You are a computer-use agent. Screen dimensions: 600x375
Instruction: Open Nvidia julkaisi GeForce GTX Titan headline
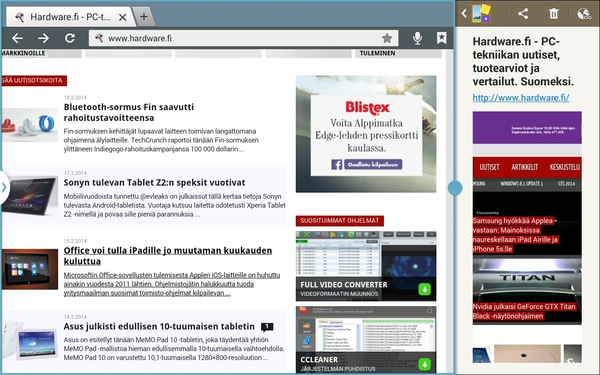pyautogui.click(x=524, y=311)
